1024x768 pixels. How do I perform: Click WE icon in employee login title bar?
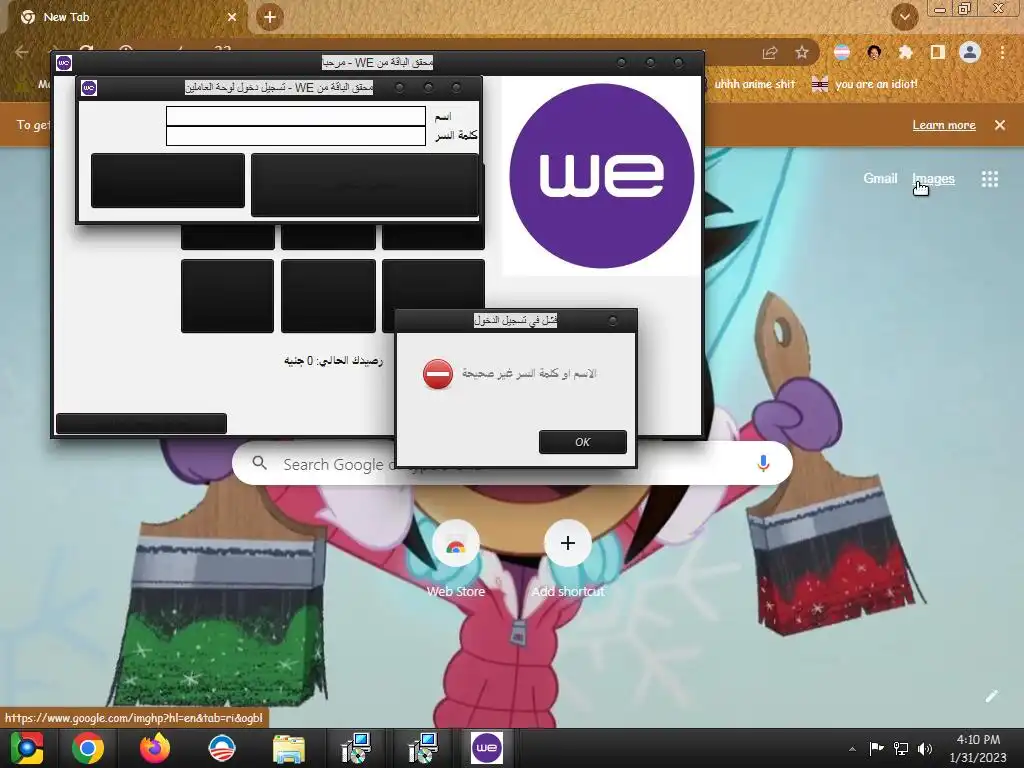coord(89,88)
